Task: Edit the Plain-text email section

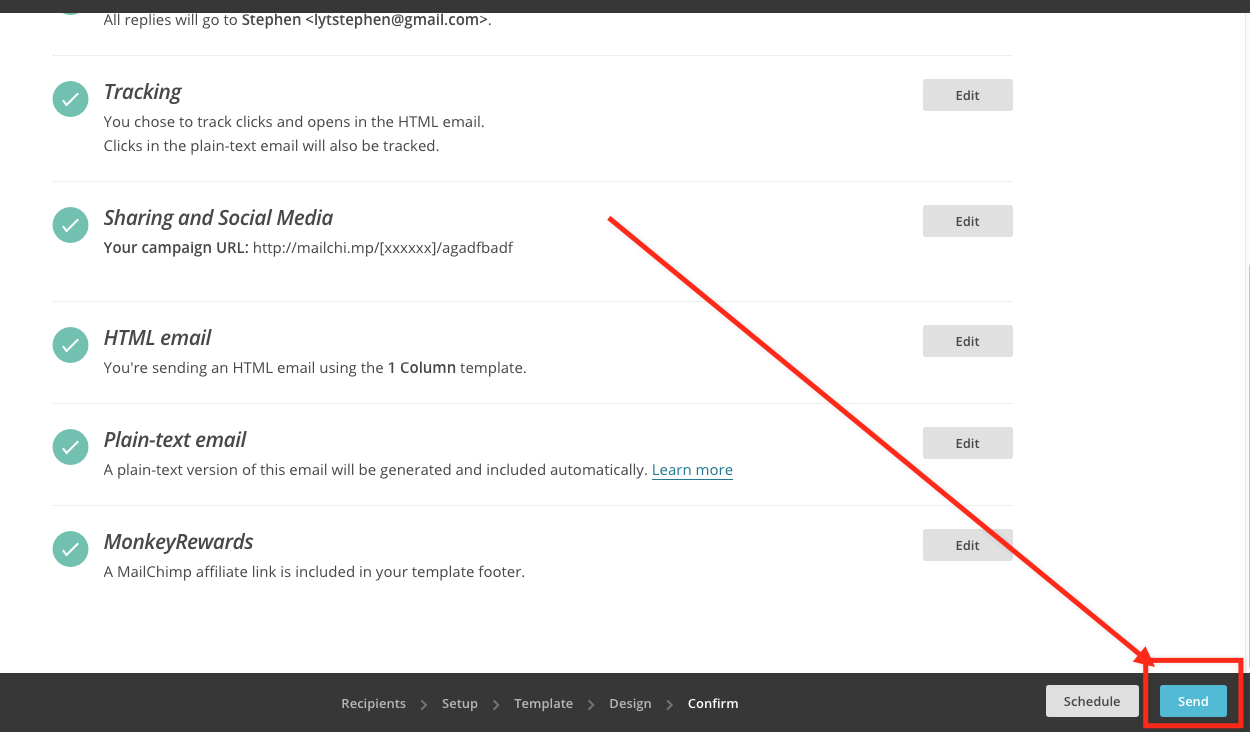Action: 967,443
